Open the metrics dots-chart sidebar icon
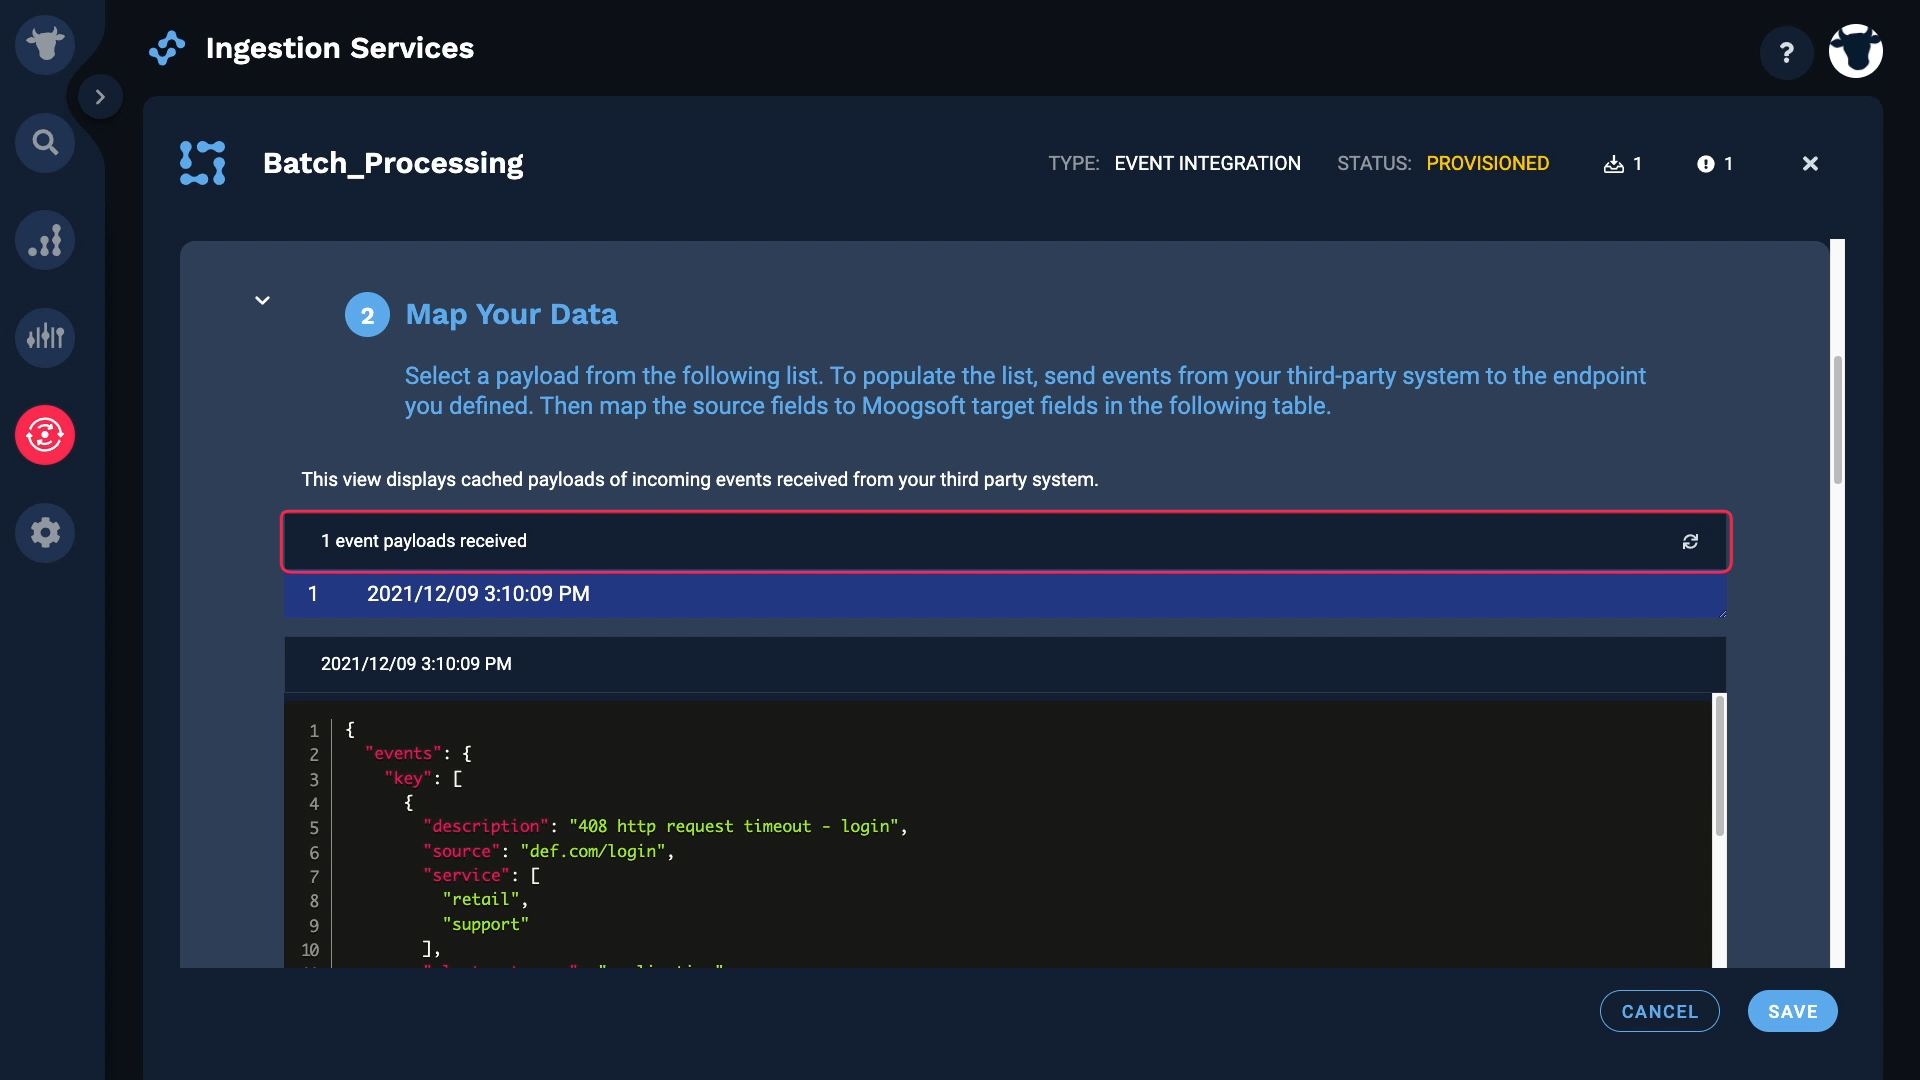The image size is (1920, 1080). 45,240
